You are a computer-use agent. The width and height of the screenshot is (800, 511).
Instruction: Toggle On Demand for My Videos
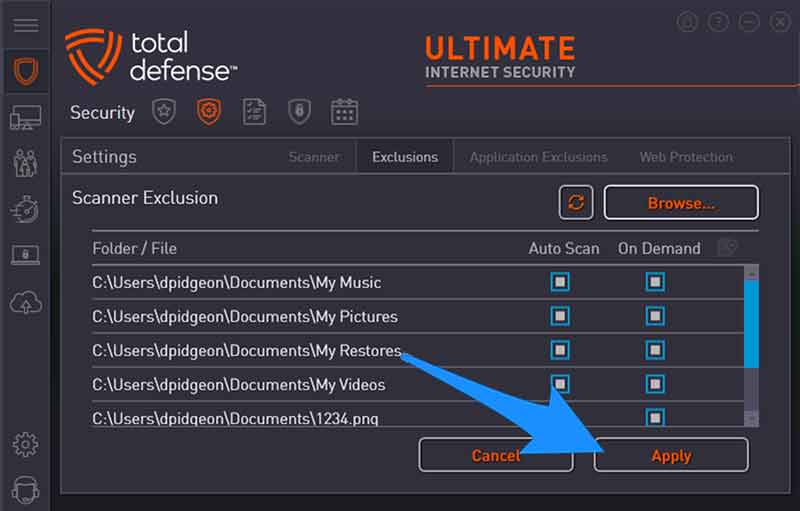tap(655, 384)
